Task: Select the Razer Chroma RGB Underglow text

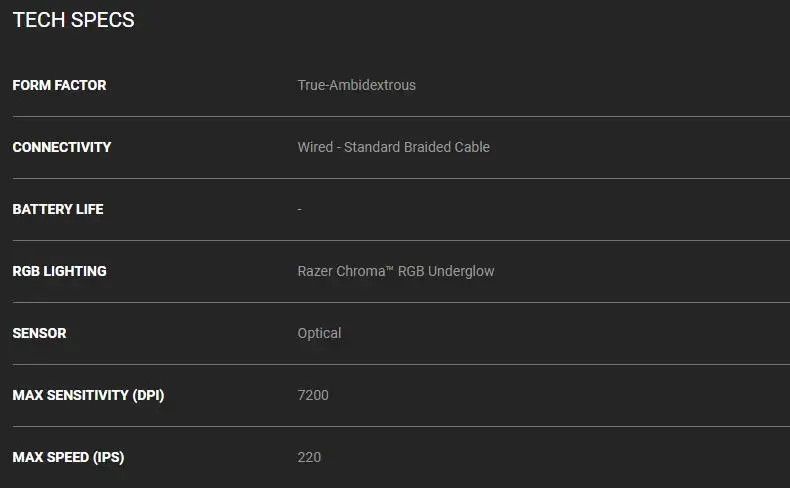Action: 395,271
